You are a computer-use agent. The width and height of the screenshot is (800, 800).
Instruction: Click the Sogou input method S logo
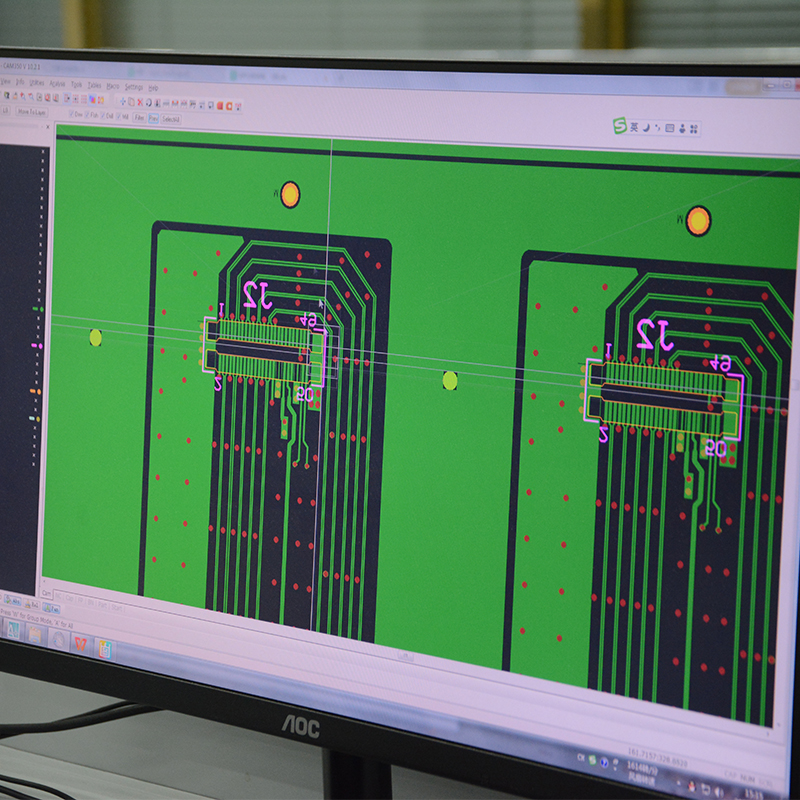(x=620, y=125)
